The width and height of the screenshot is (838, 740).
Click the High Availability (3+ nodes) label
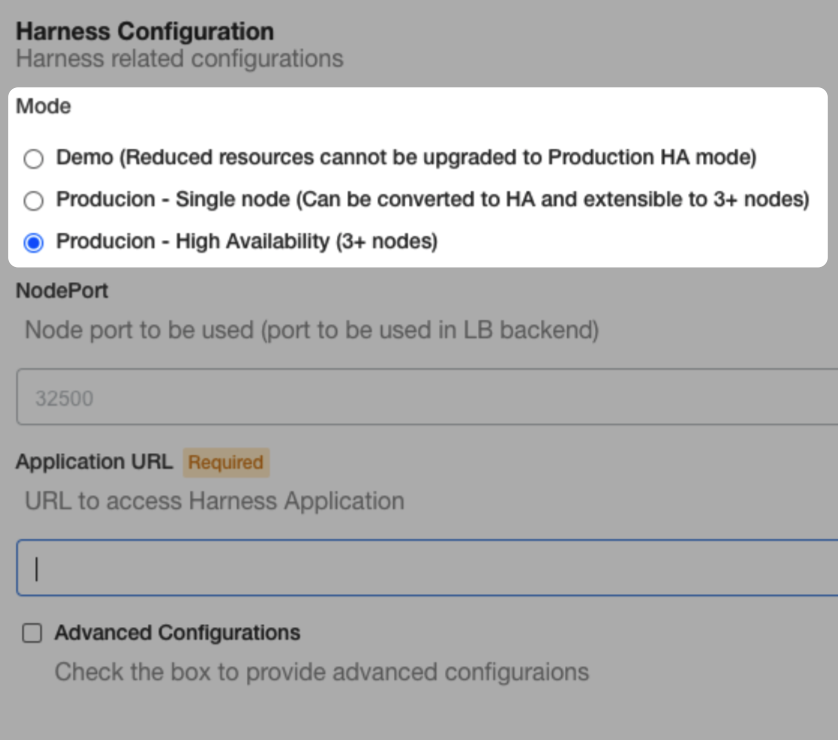247,242
